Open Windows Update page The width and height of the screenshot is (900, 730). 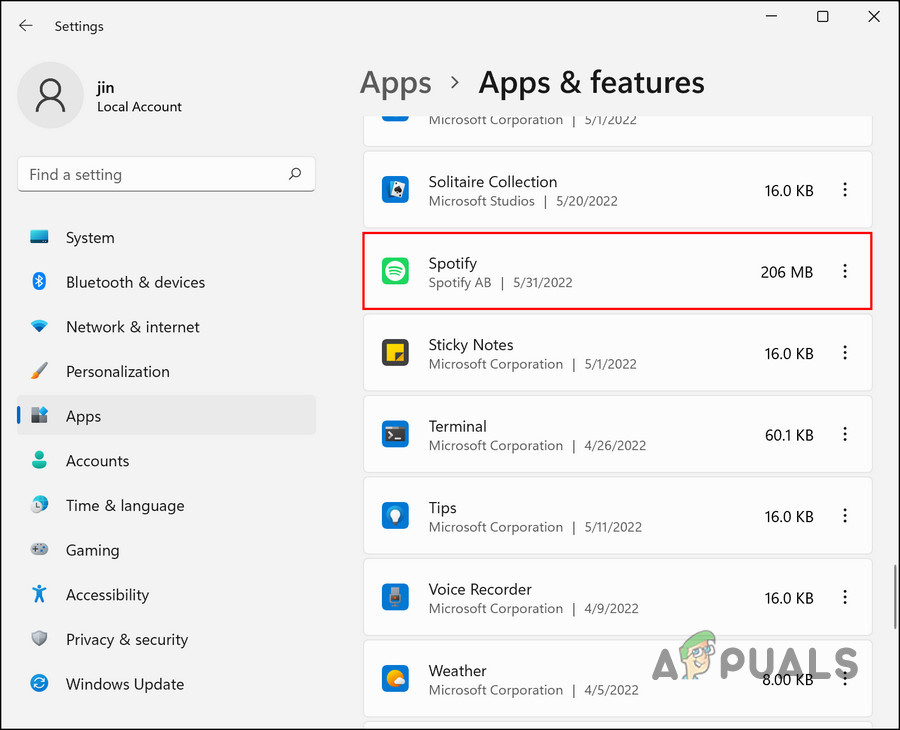(x=166, y=684)
